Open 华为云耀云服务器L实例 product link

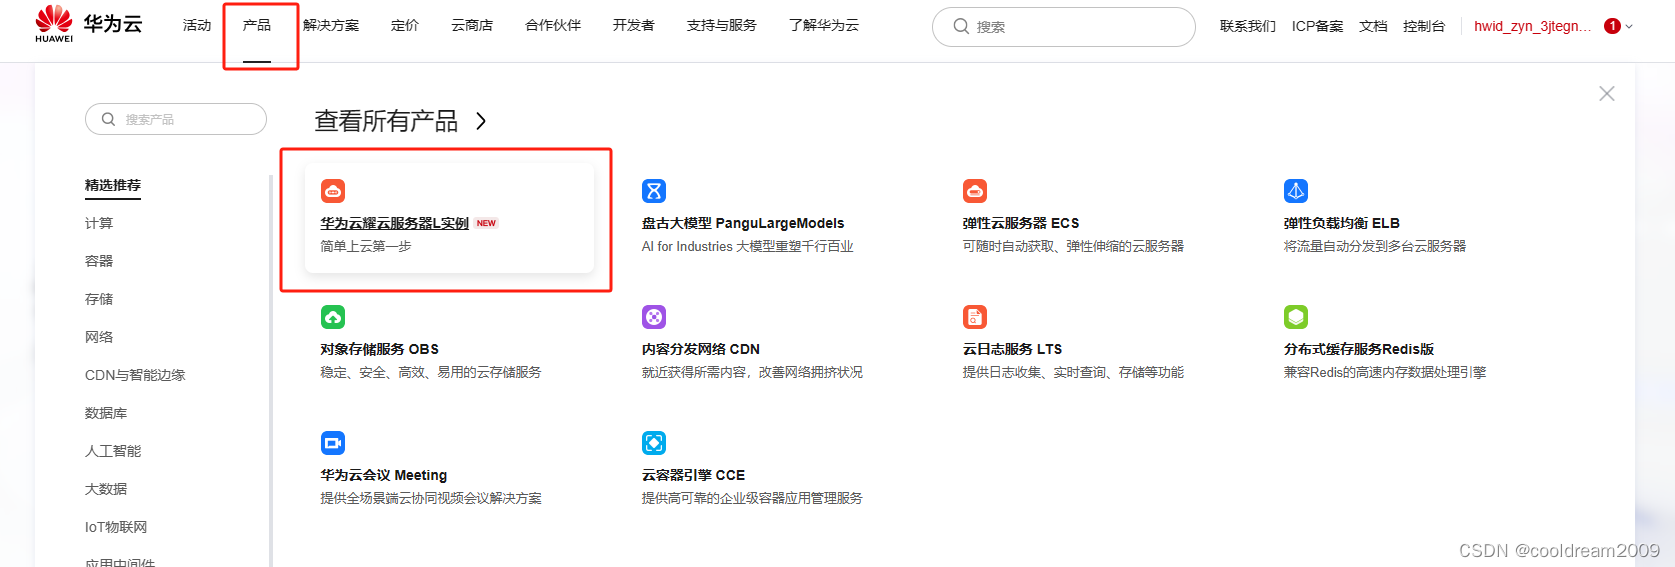[x=394, y=223]
